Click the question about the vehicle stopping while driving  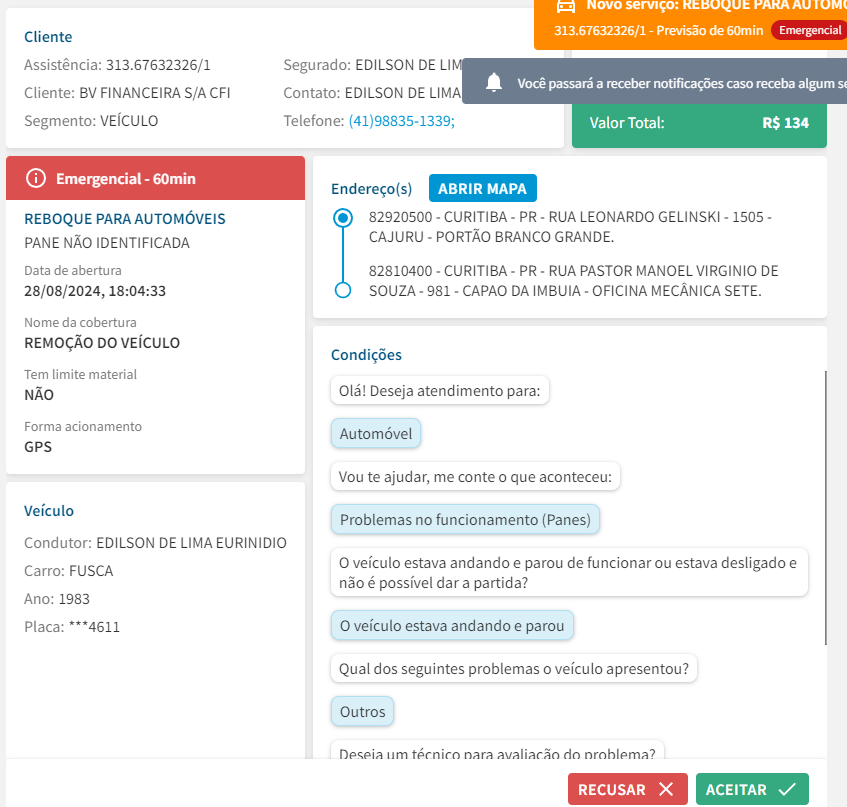(x=569, y=572)
